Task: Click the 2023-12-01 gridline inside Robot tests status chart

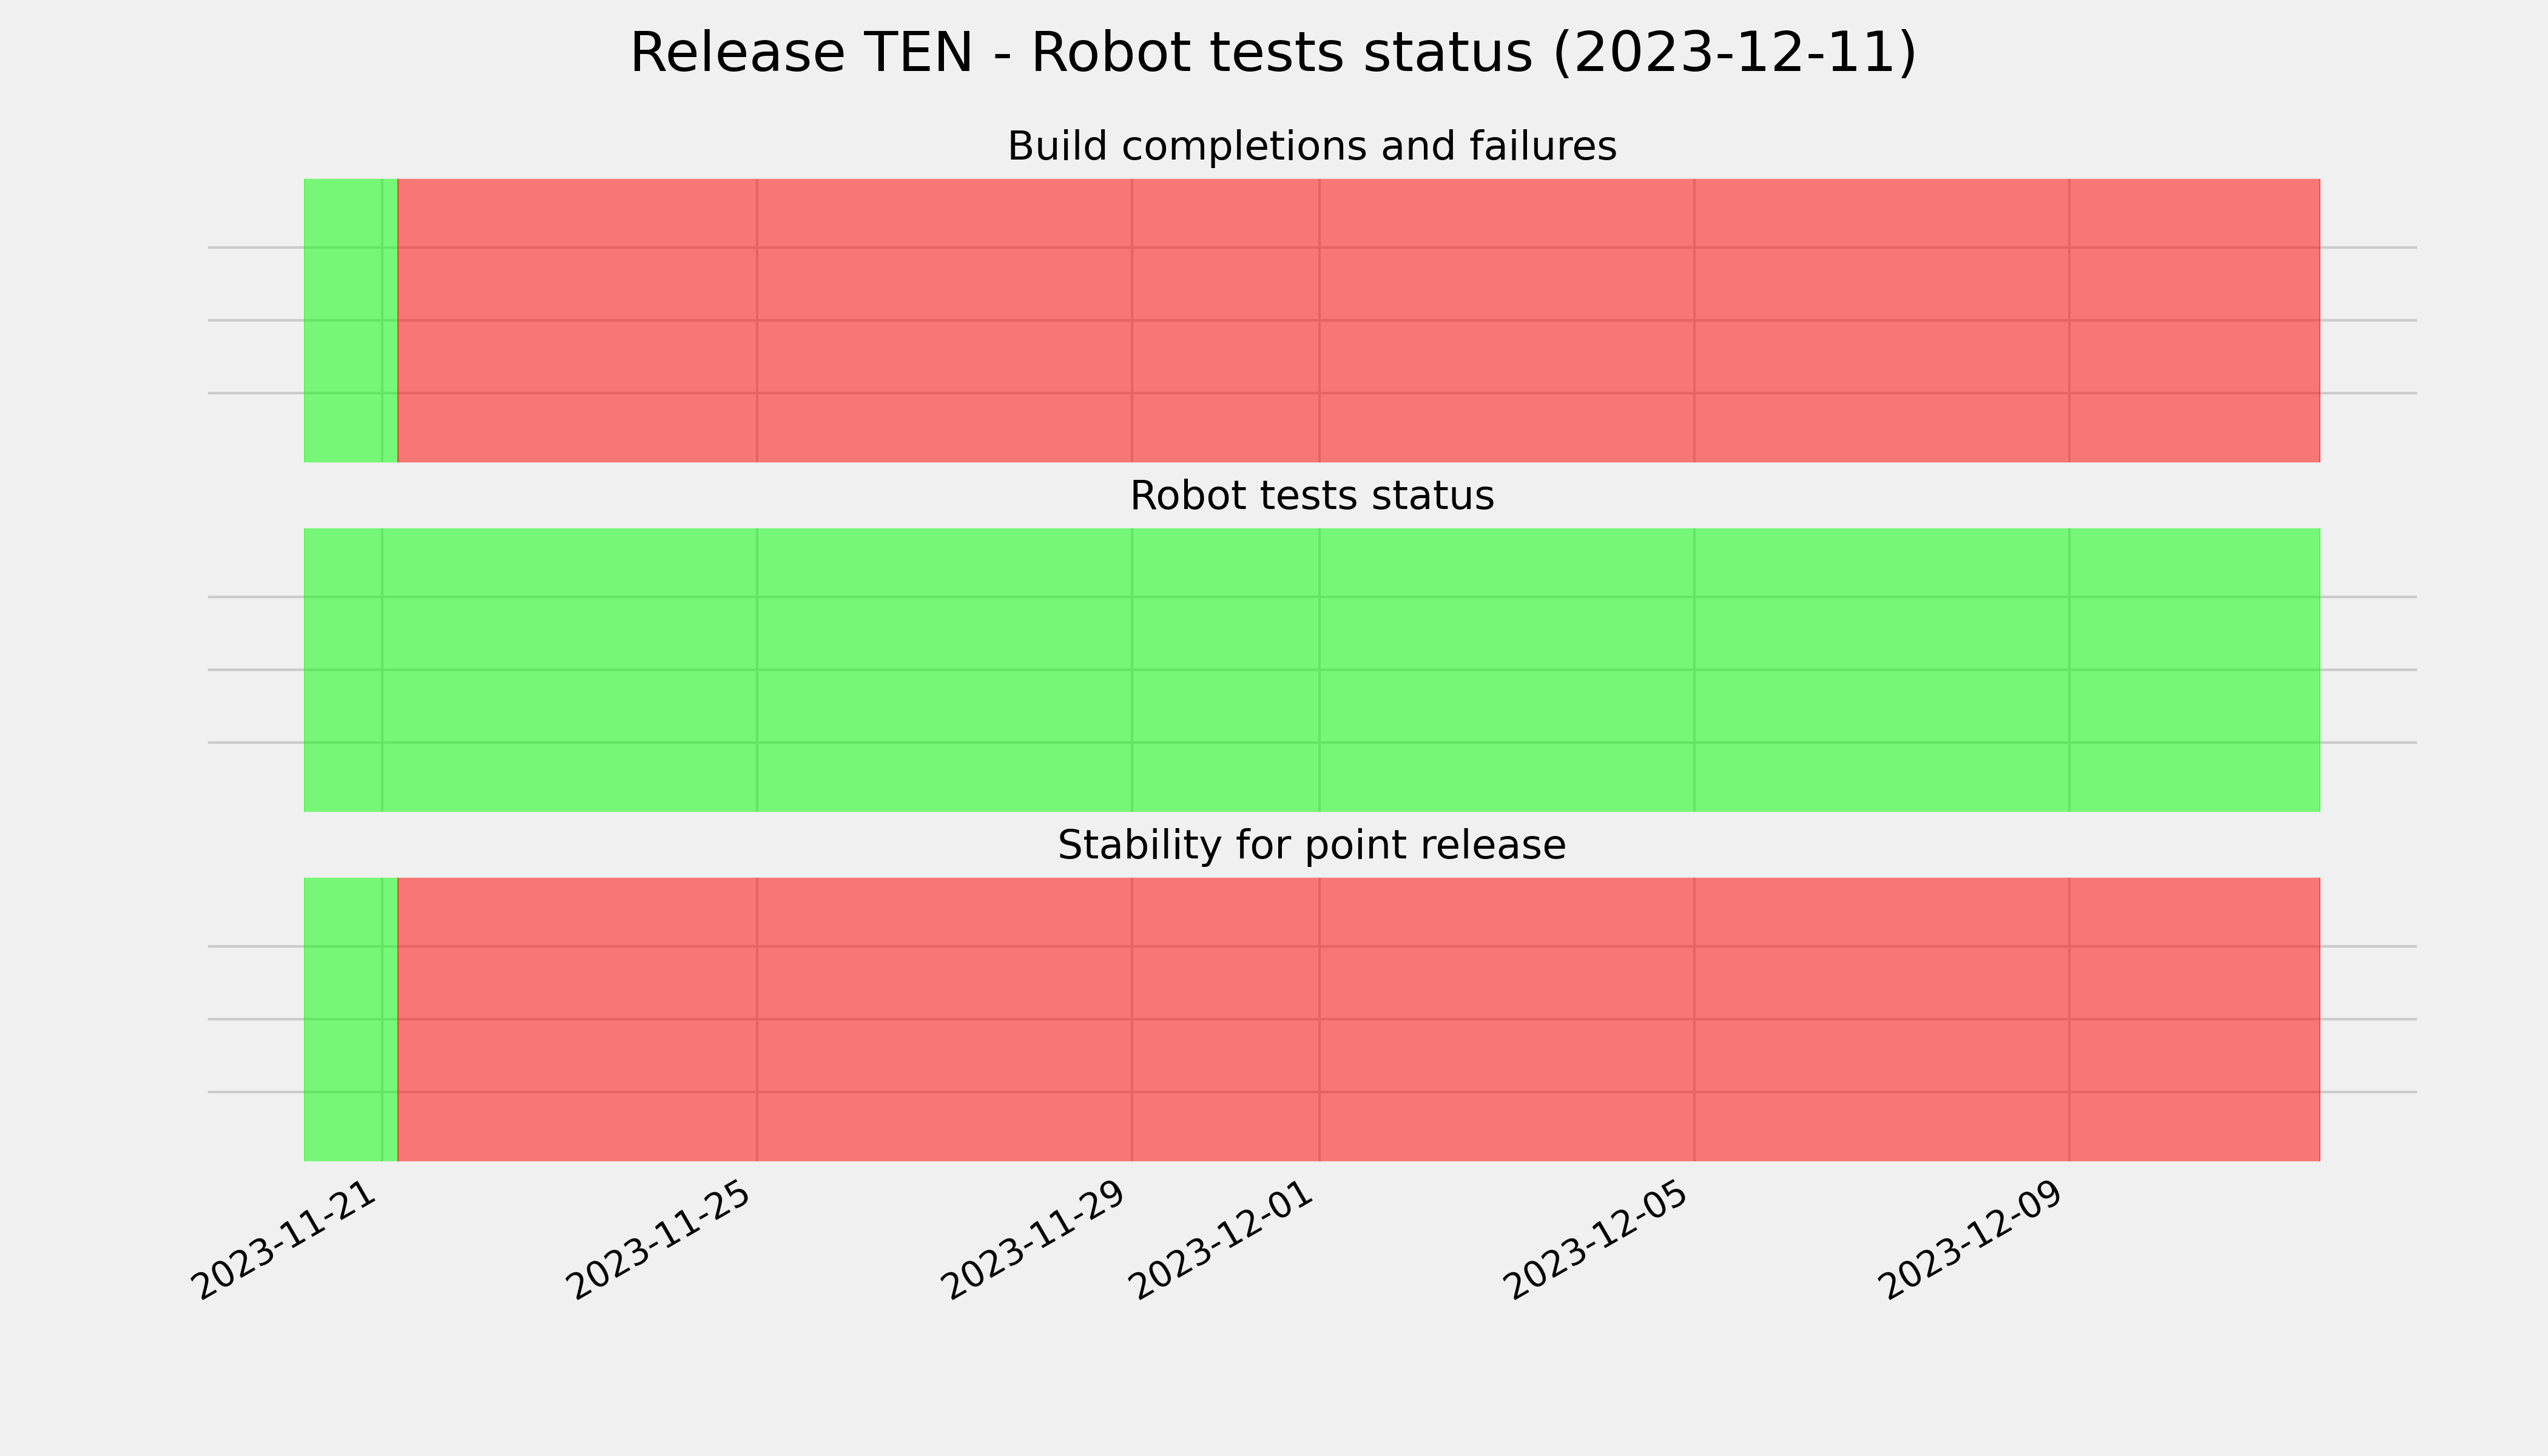Action: 1319,670
